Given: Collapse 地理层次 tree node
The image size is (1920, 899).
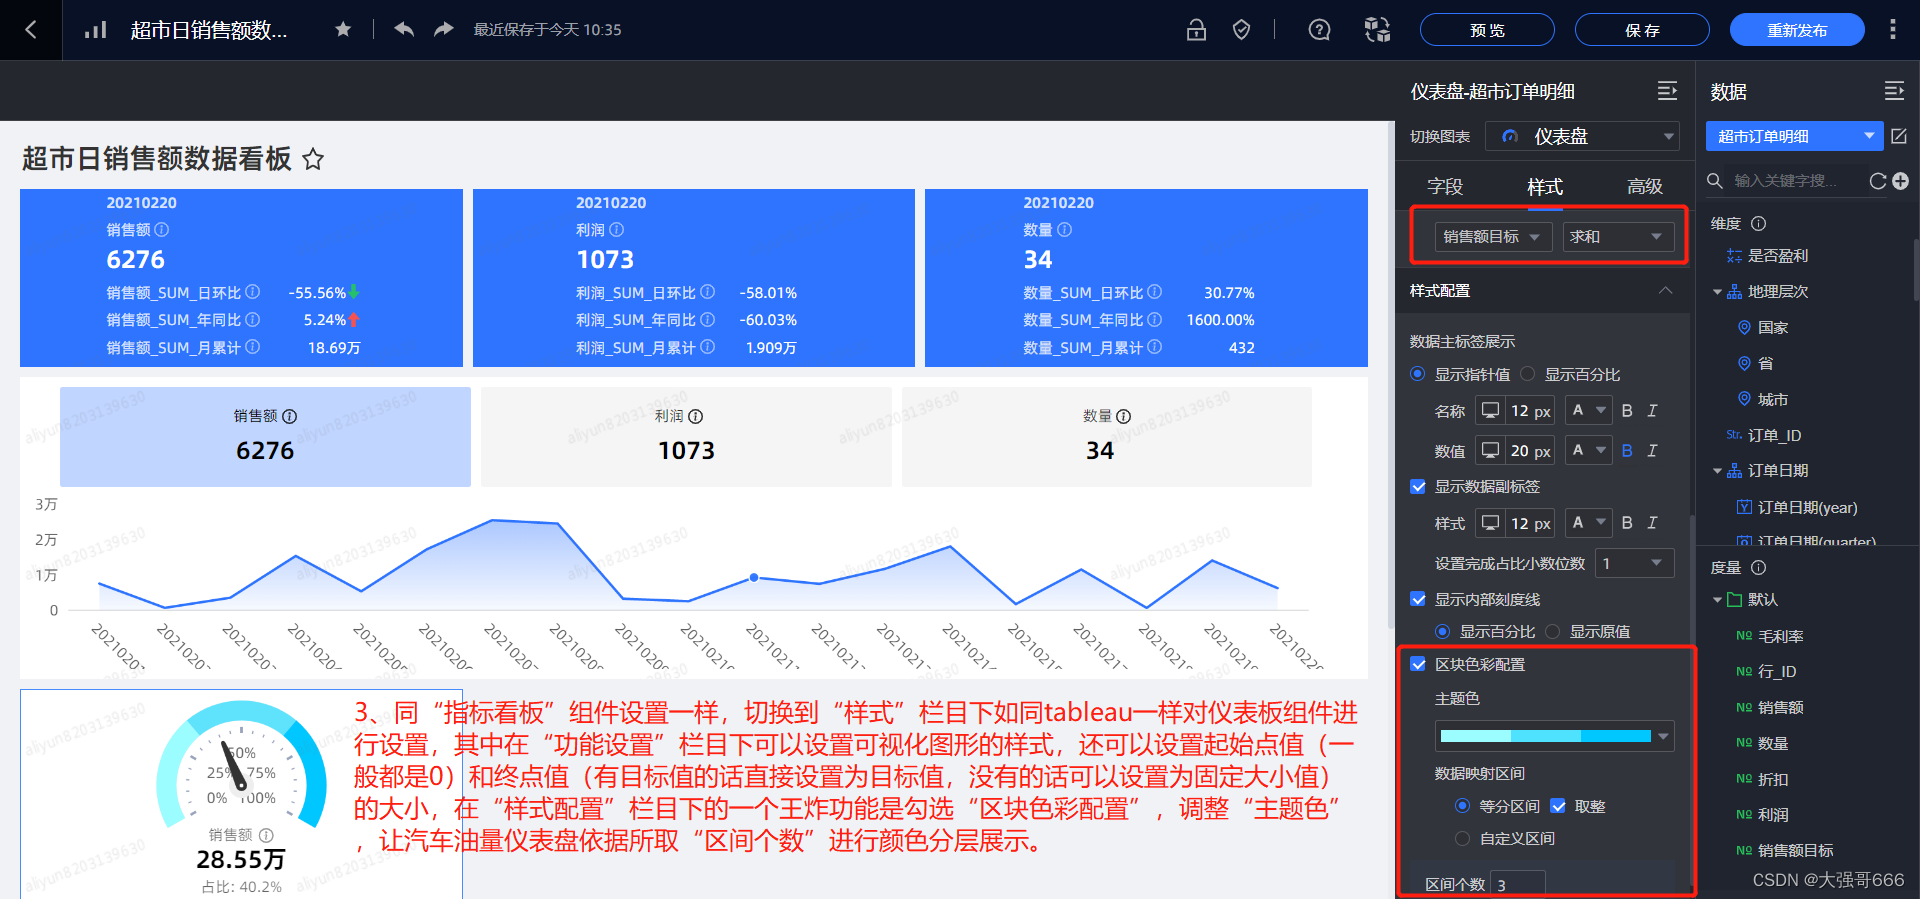Looking at the screenshot, I should pyautogui.click(x=1717, y=292).
